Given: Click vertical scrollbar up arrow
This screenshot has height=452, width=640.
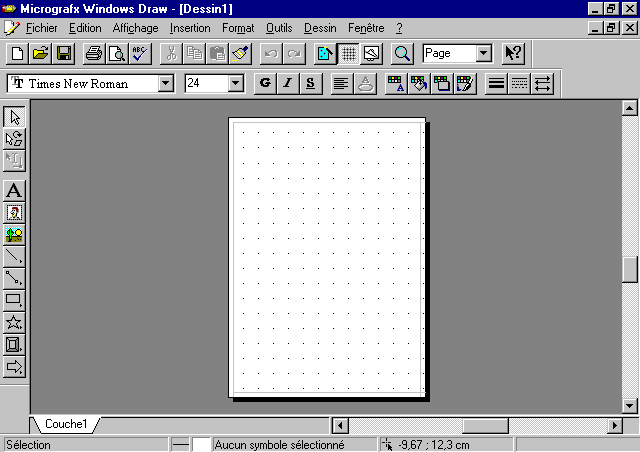Looking at the screenshot, I should point(629,108).
